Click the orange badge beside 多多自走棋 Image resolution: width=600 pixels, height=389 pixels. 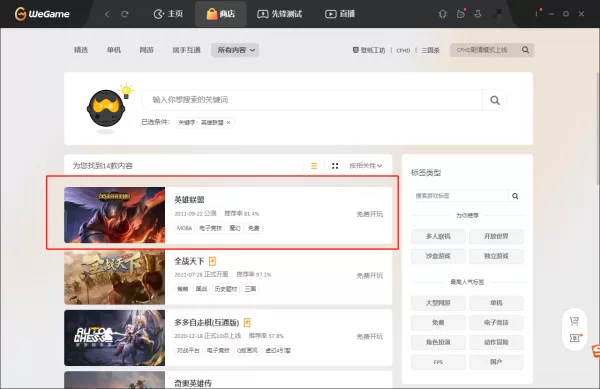pyautogui.click(x=247, y=323)
